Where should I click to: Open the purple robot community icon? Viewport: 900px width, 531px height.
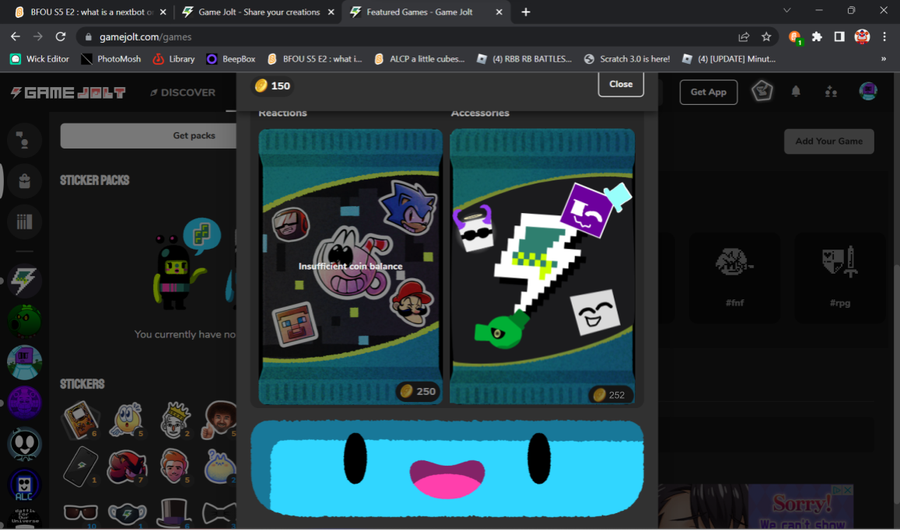pos(24,362)
